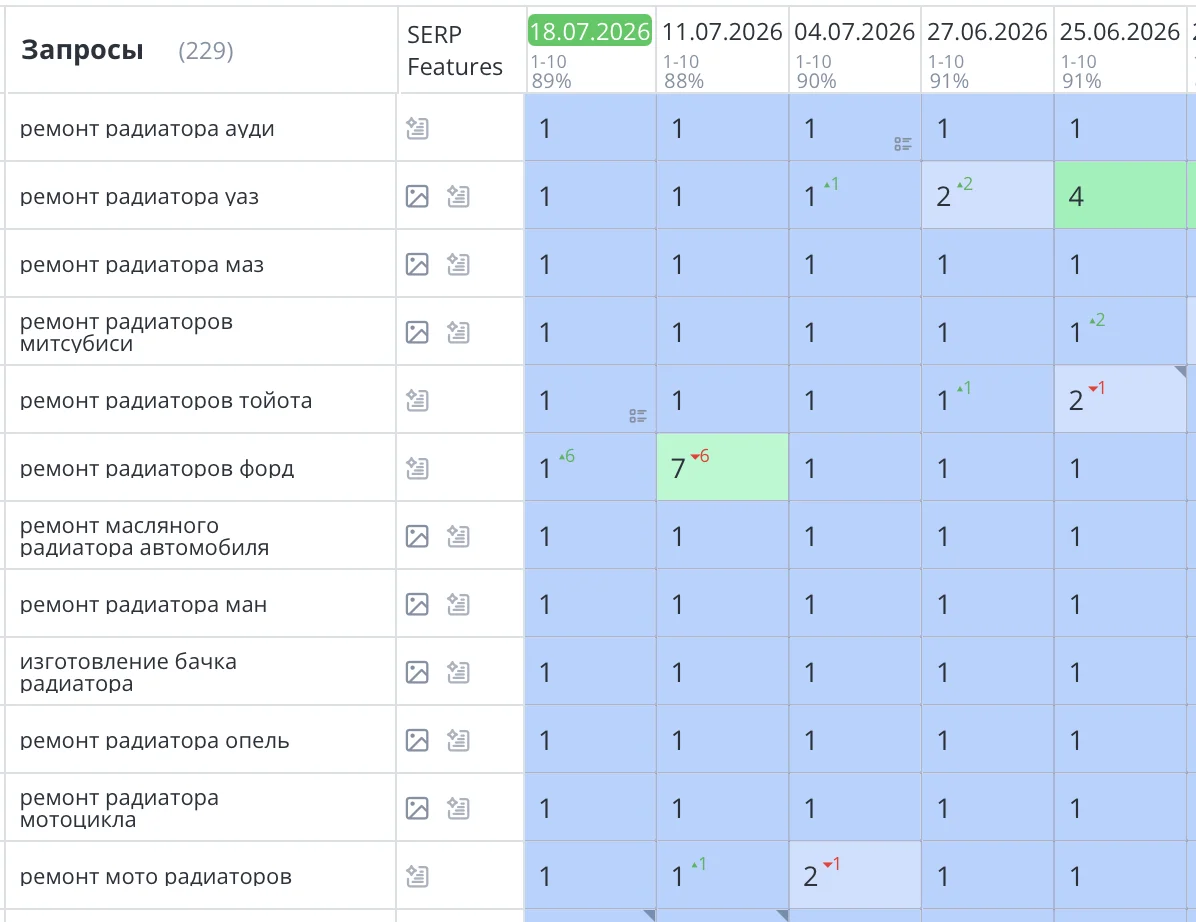Open query ремонт радиатора уаз
Screen dimensions: 1196x922
click(140, 197)
